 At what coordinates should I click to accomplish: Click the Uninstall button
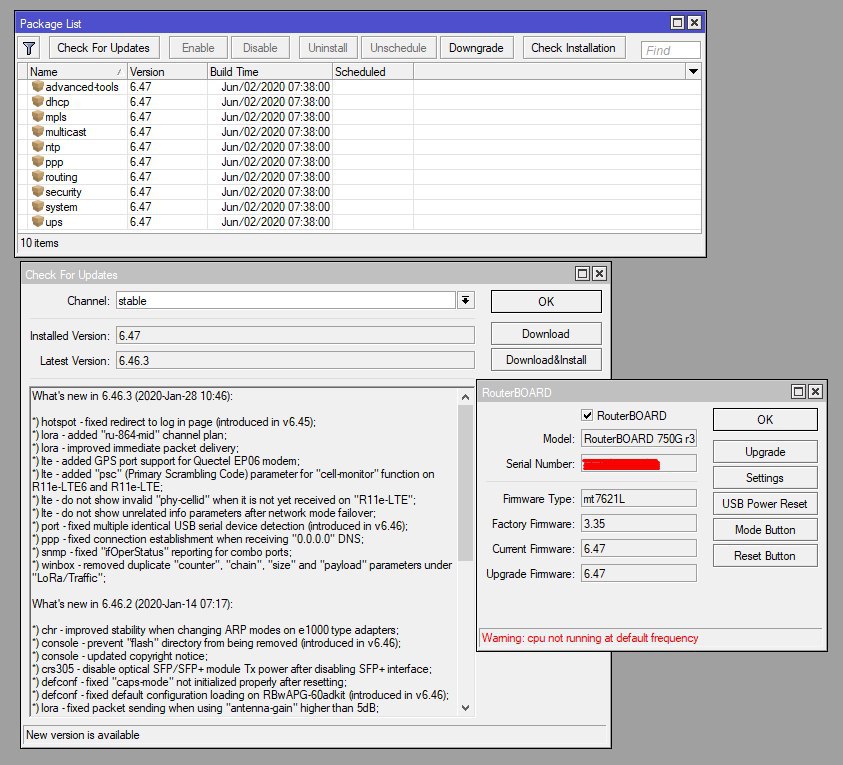click(x=327, y=48)
